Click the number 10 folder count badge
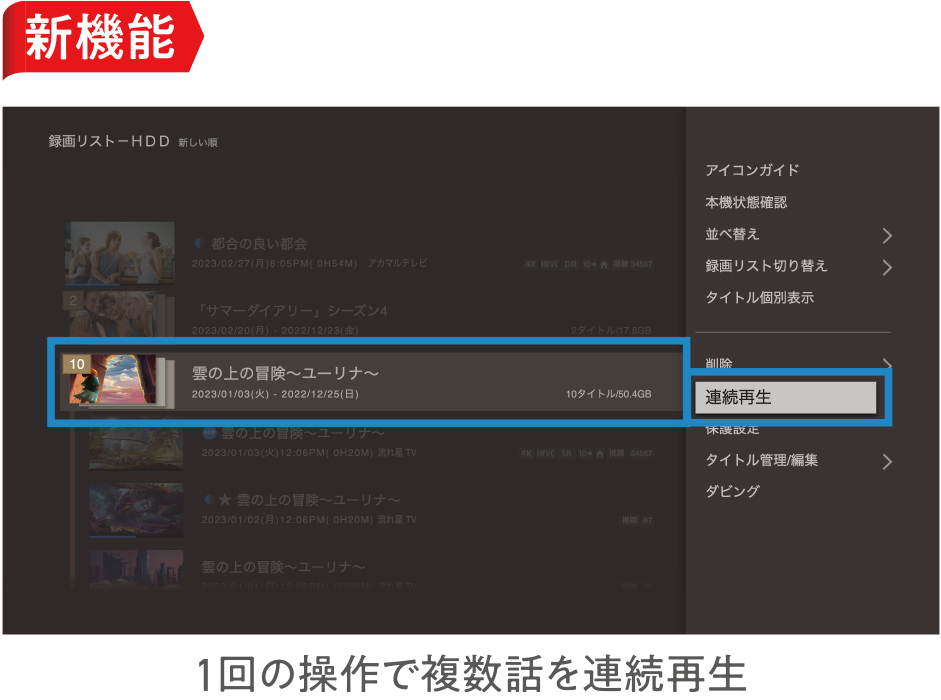This screenshot has height=700, width=941. pyautogui.click(x=76, y=364)
